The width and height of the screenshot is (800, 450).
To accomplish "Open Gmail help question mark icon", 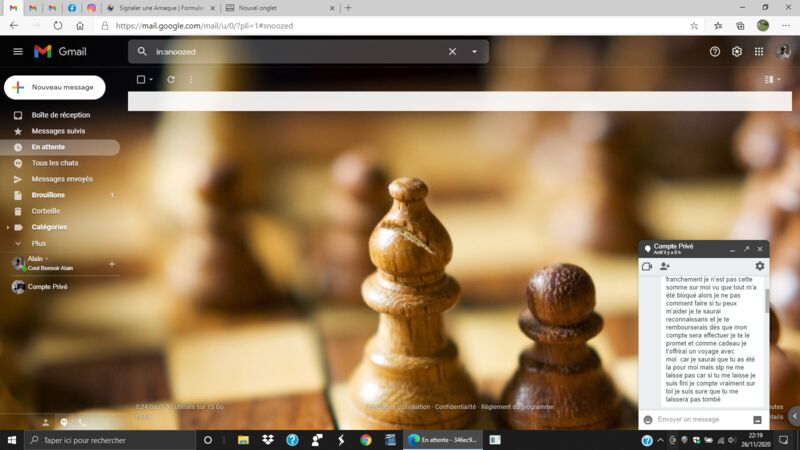I will tap(714, 52).
